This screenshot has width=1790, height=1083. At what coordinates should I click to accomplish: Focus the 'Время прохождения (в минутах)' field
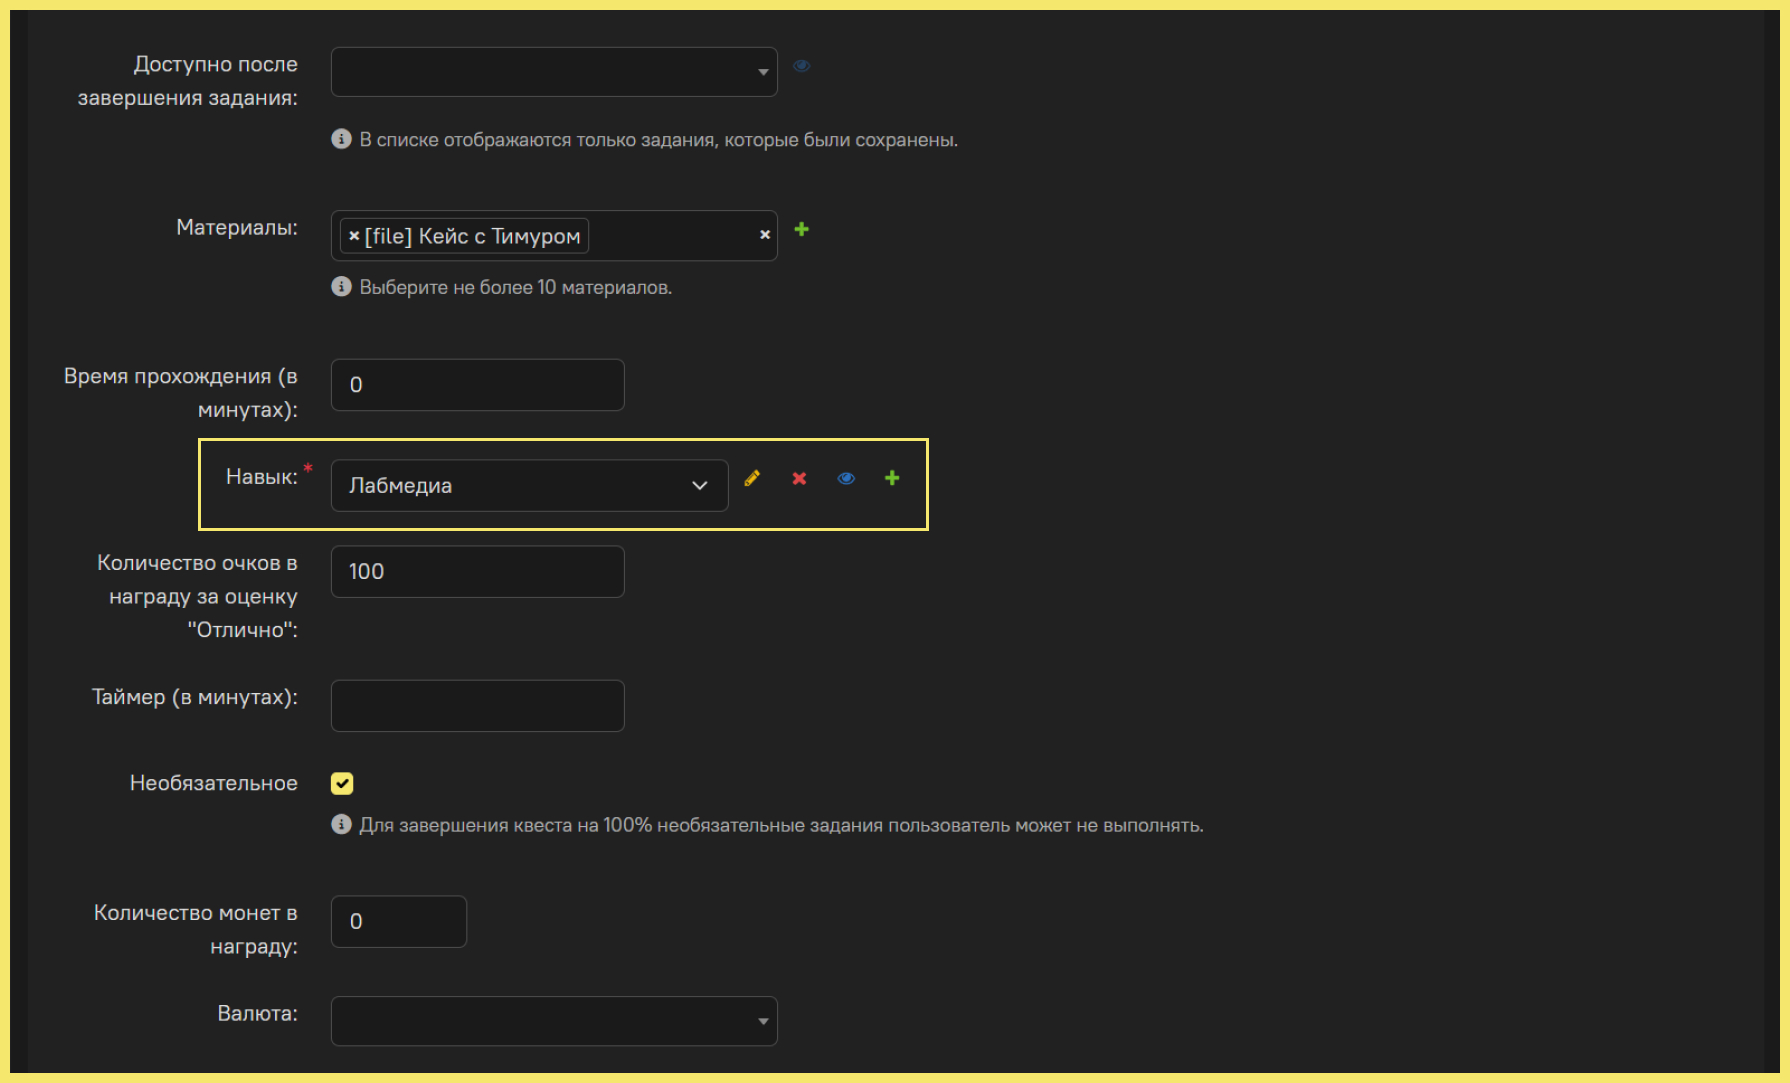pyautogui.click(x=478, y=385)
